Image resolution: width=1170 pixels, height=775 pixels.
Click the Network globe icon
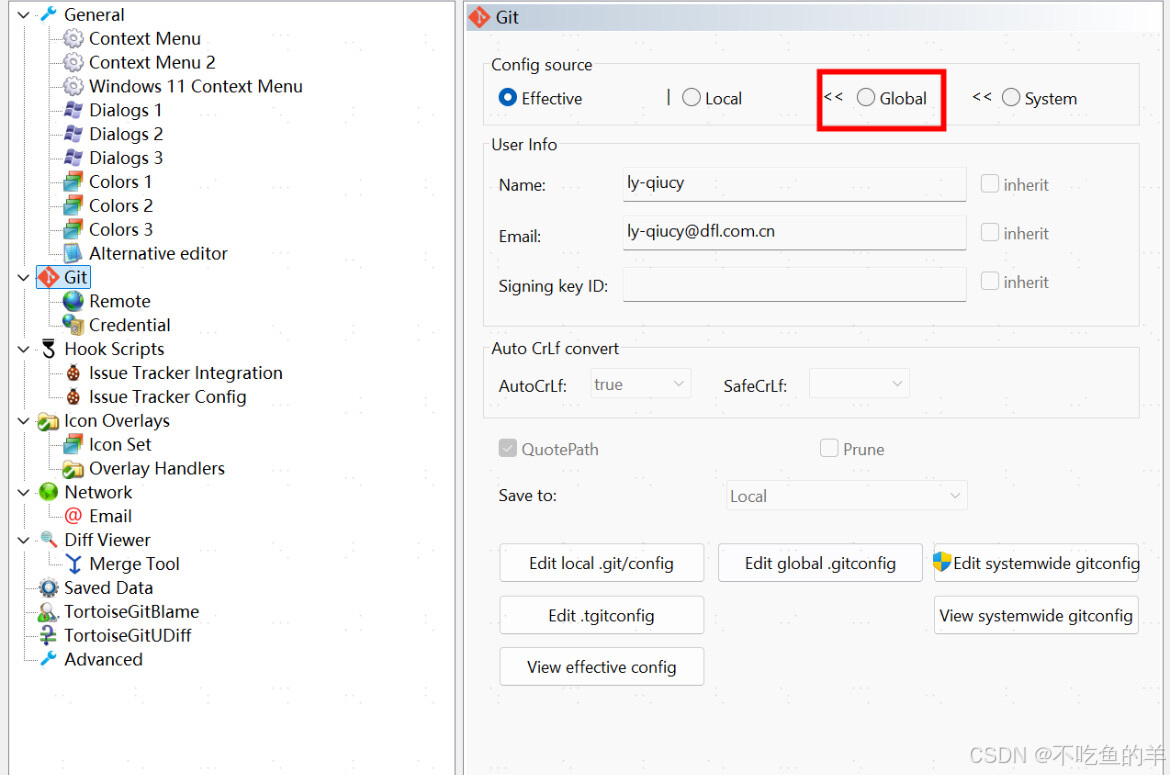pyautogui.click(x=49, y=492)
